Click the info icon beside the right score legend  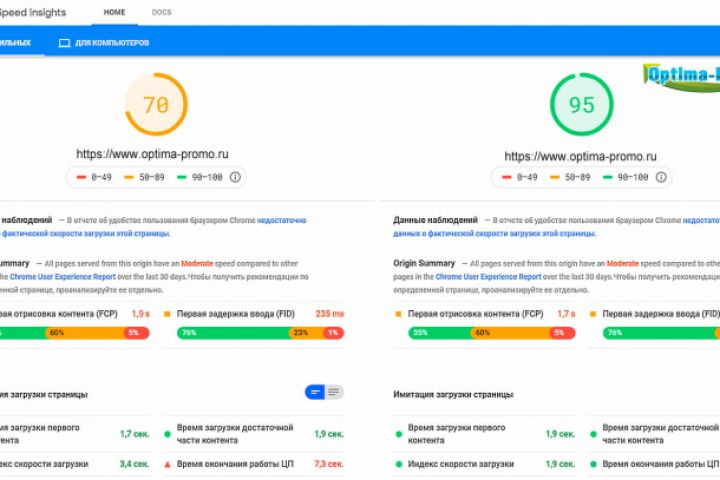click(x=661, y=177)
